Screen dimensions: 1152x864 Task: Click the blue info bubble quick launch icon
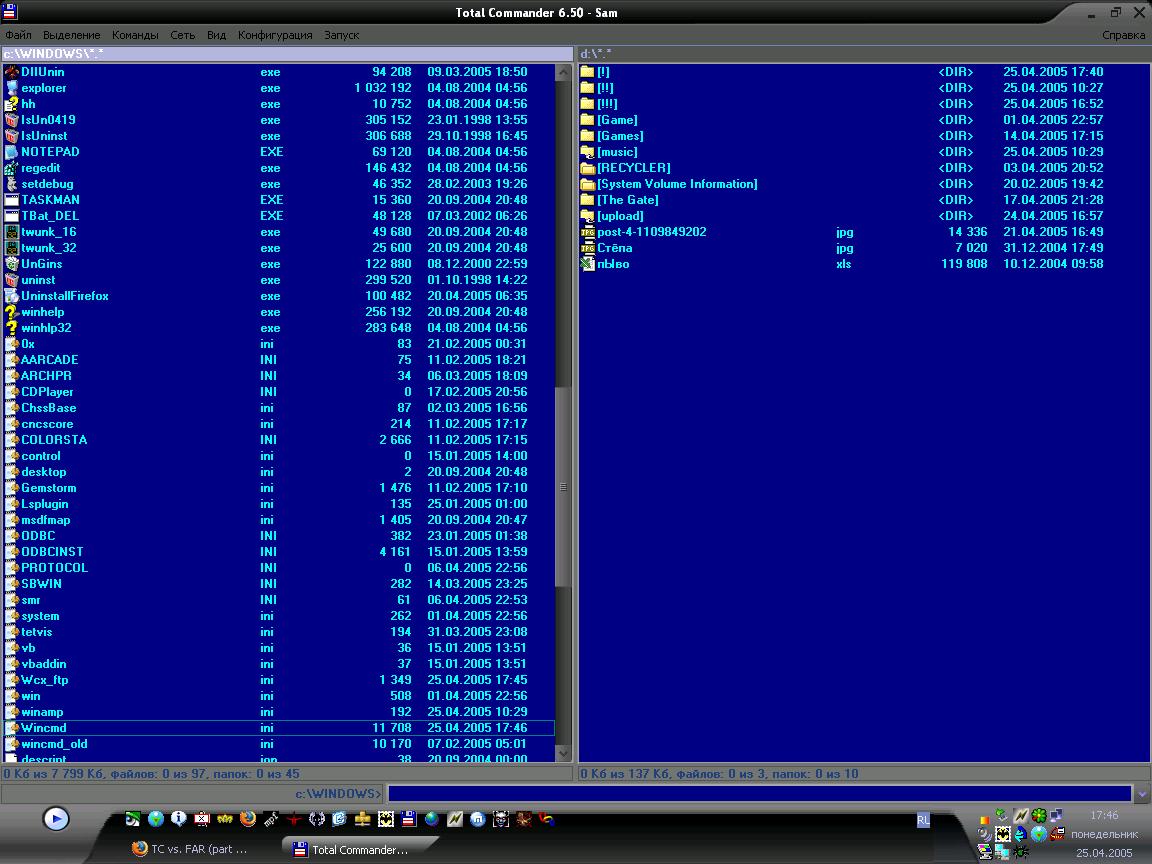[179, 818]
